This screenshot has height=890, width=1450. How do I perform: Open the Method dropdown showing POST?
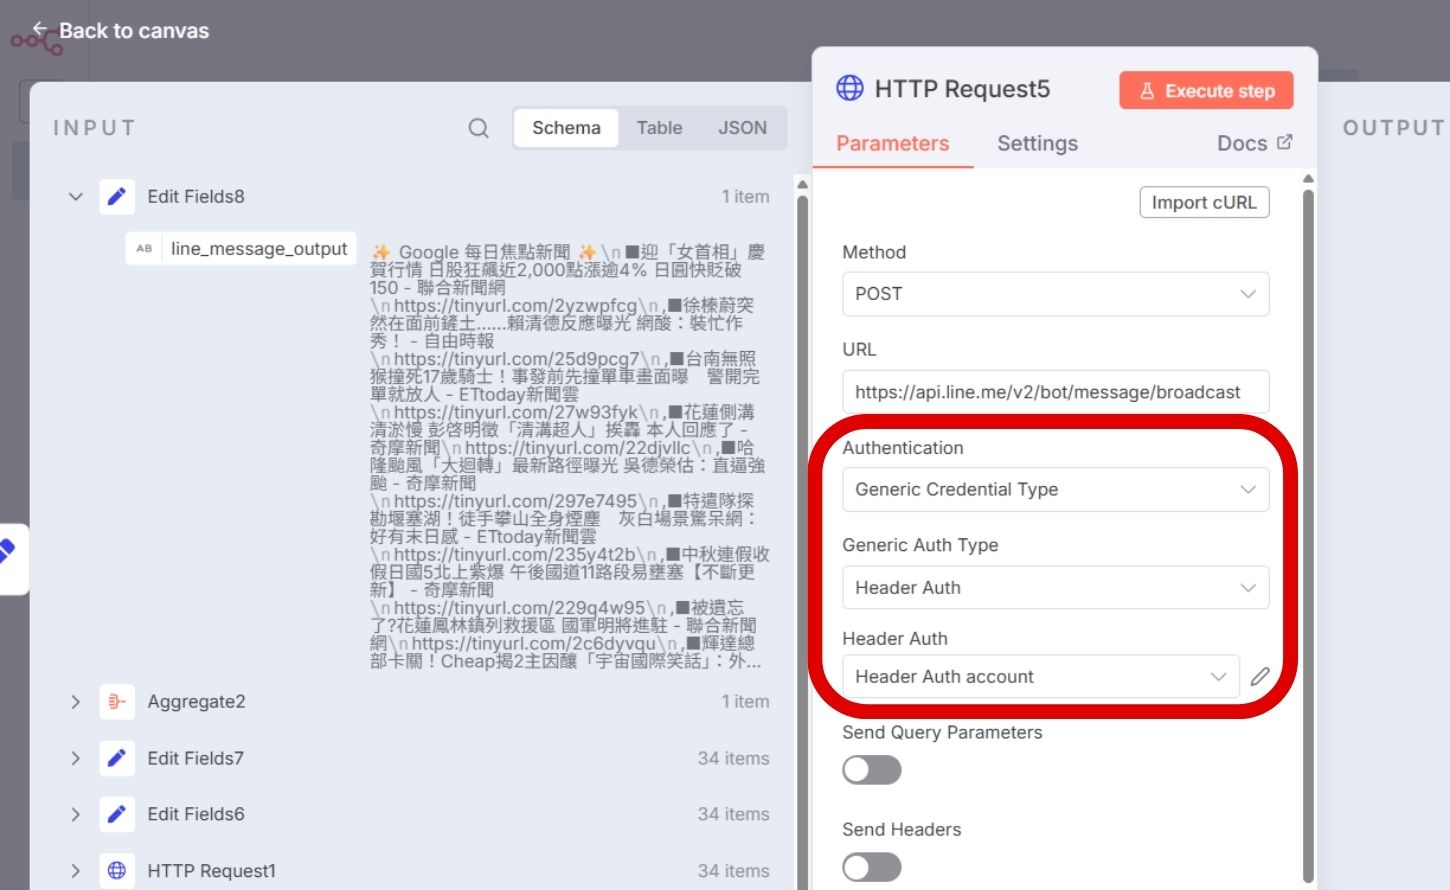1055,294
